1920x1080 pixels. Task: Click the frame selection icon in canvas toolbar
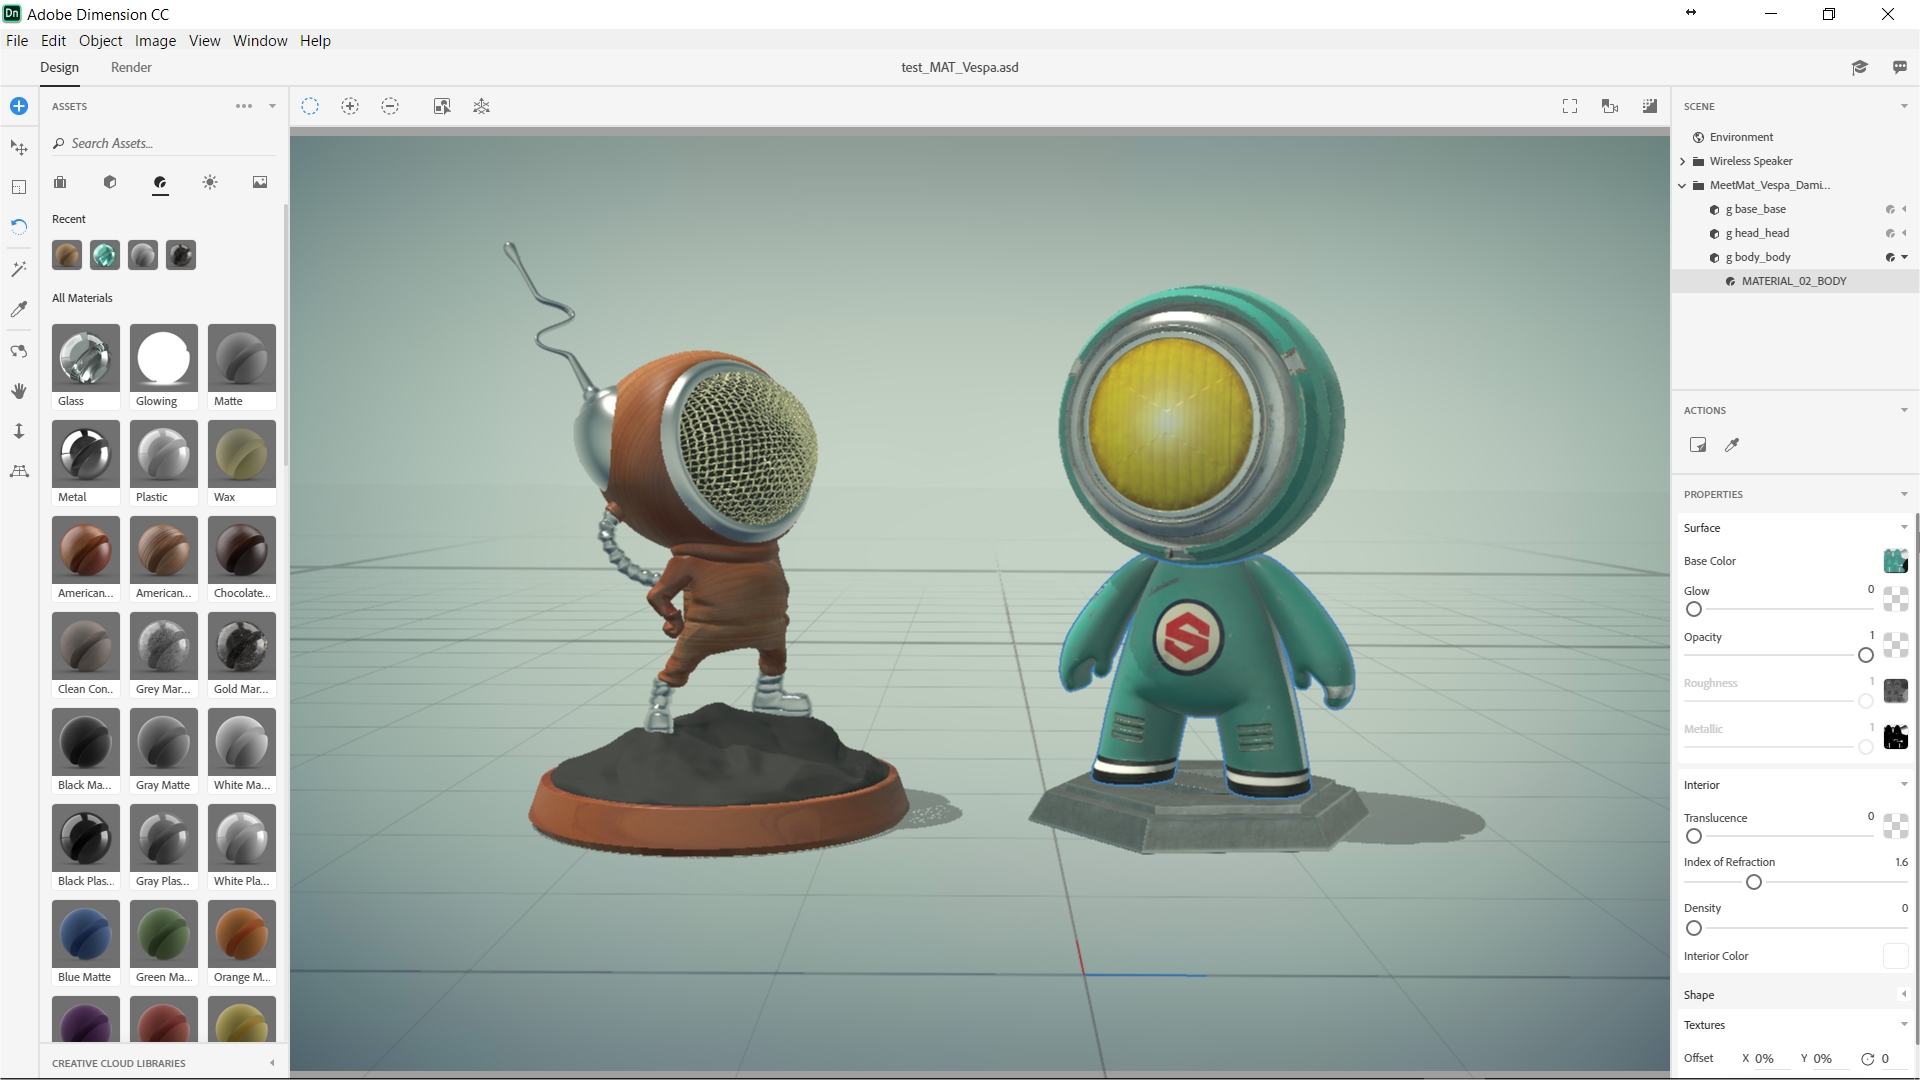[442, 106]
